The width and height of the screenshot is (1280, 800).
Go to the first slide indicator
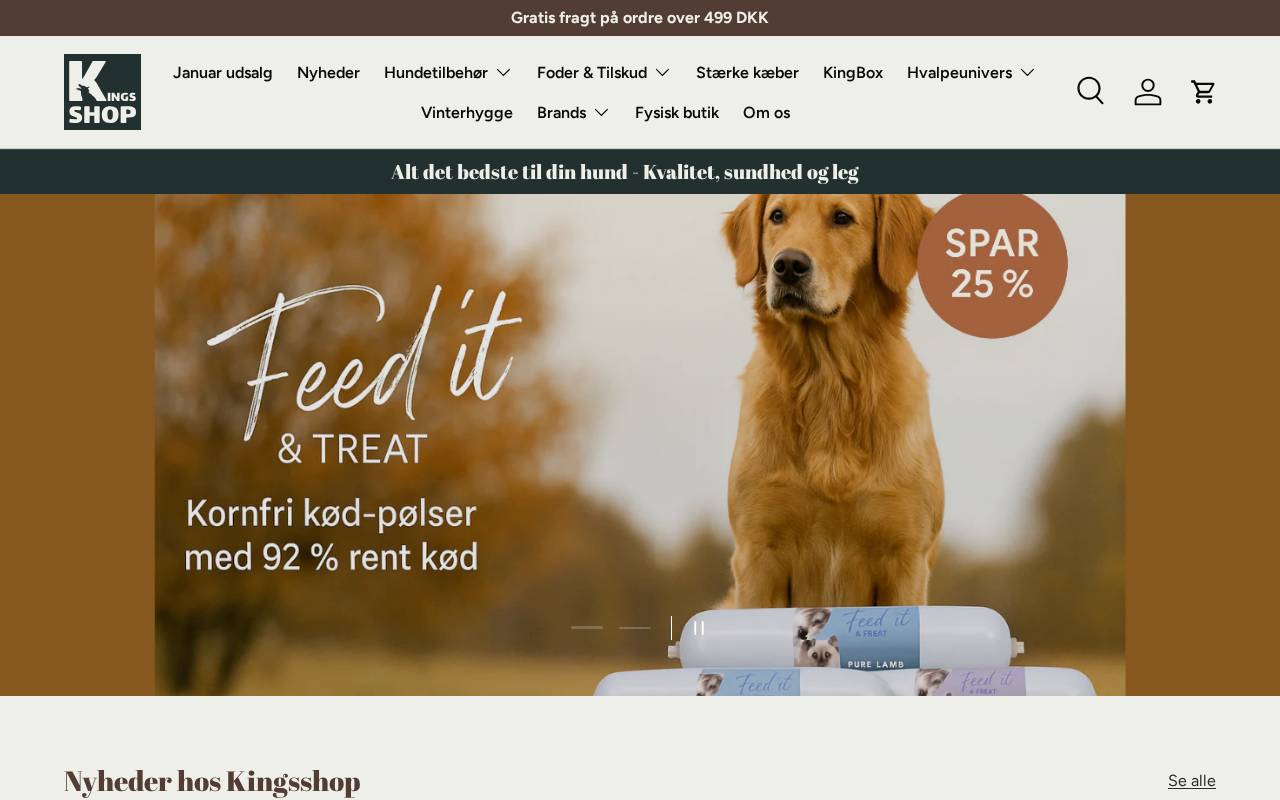[x=587, y=628]
